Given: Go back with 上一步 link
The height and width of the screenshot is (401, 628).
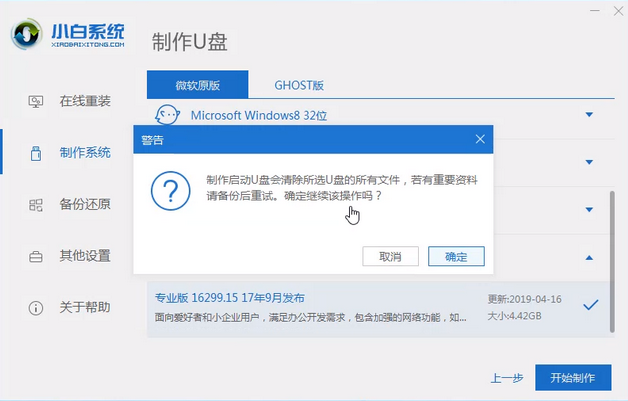Looking at the screenshot, I should coord(507,378).
